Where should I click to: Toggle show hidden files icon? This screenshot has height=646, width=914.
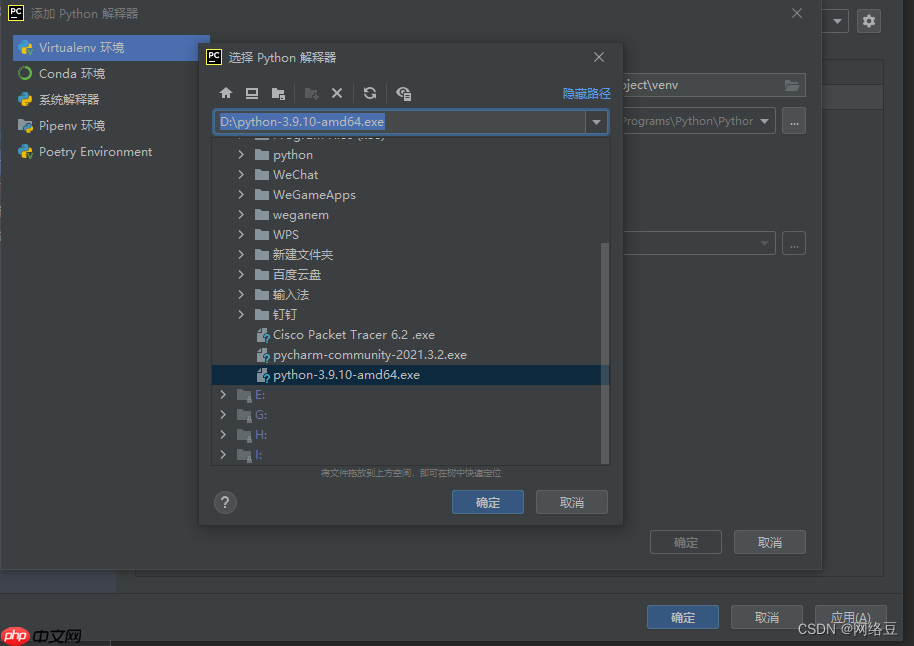(x=403, y=93)
